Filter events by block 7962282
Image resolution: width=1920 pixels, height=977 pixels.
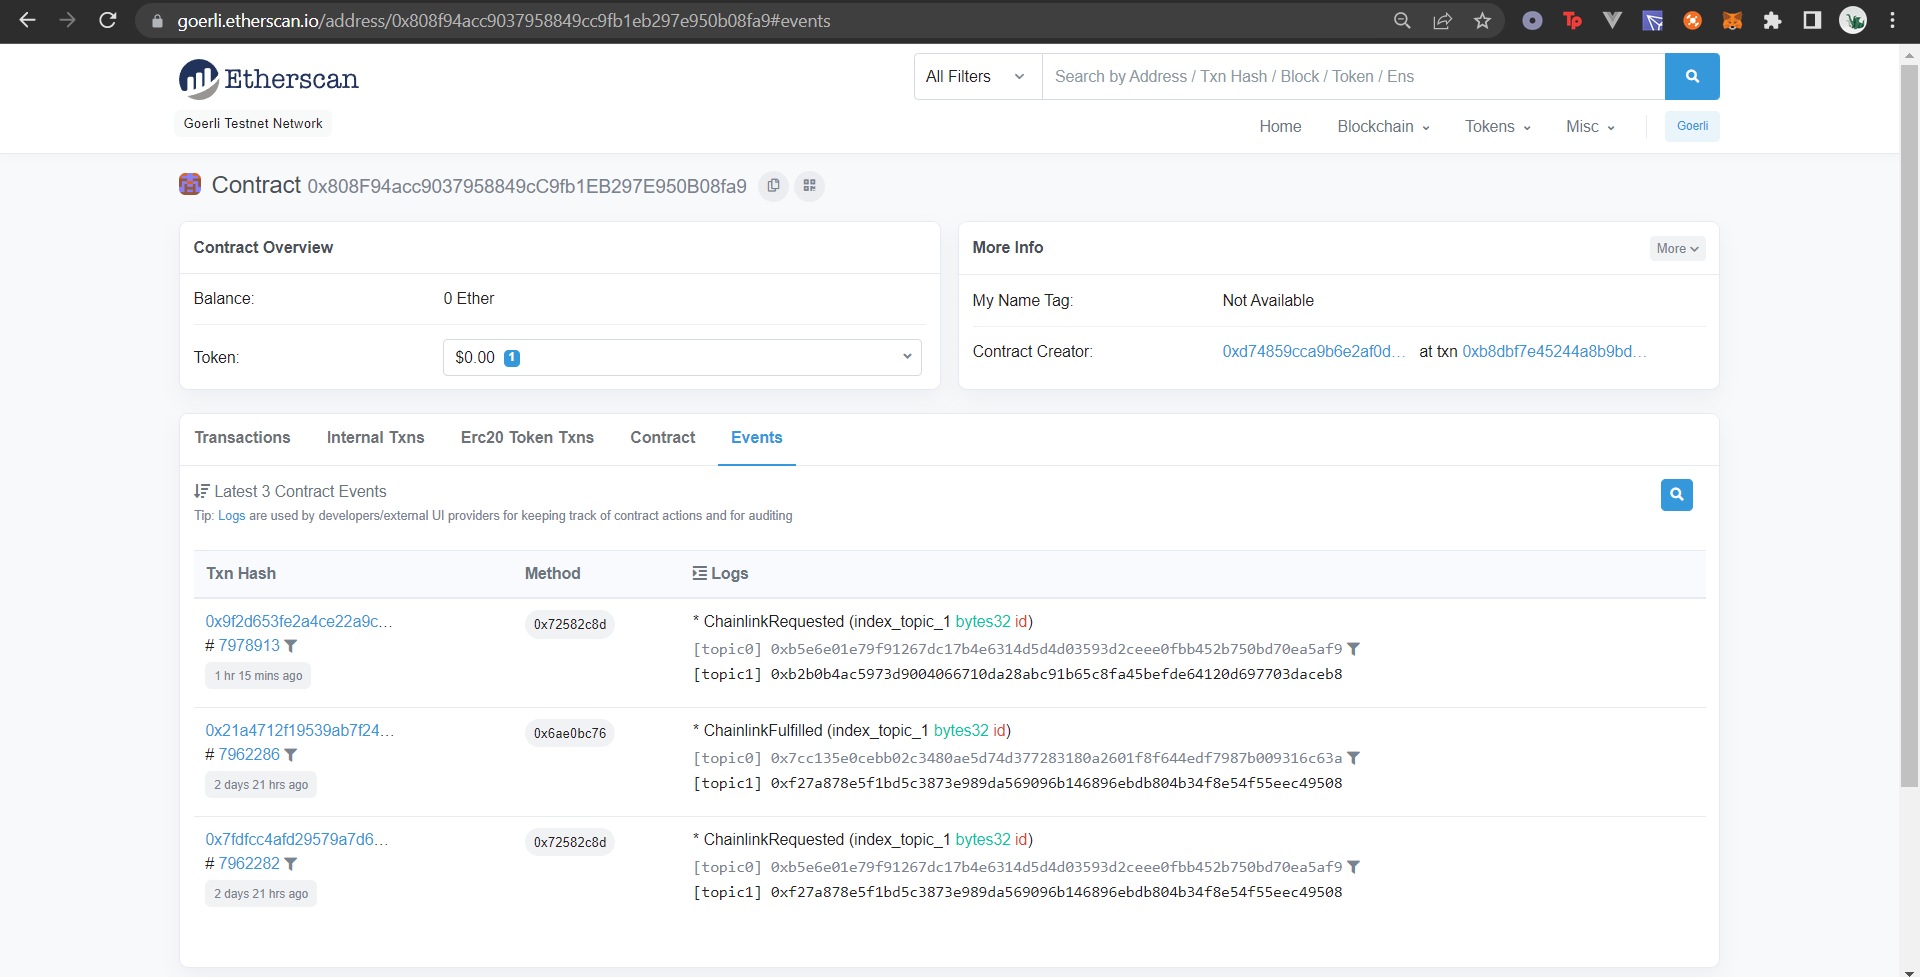[x=291, y=865]
